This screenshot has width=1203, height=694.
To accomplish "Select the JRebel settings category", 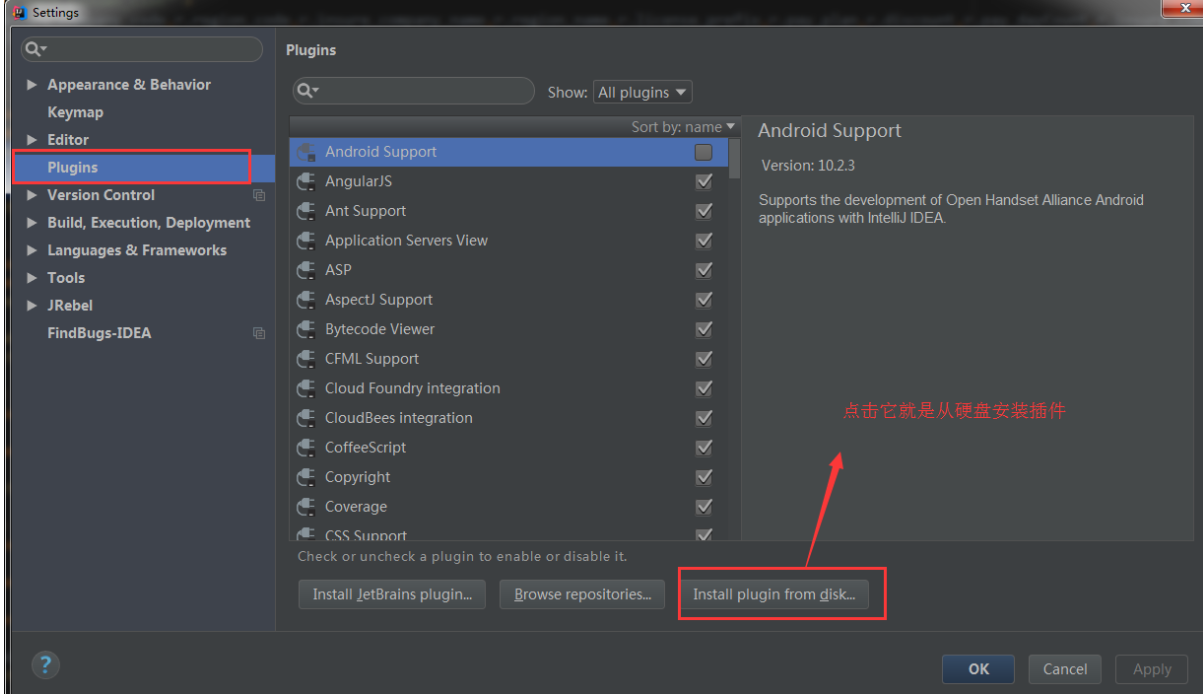I will 70,305.
